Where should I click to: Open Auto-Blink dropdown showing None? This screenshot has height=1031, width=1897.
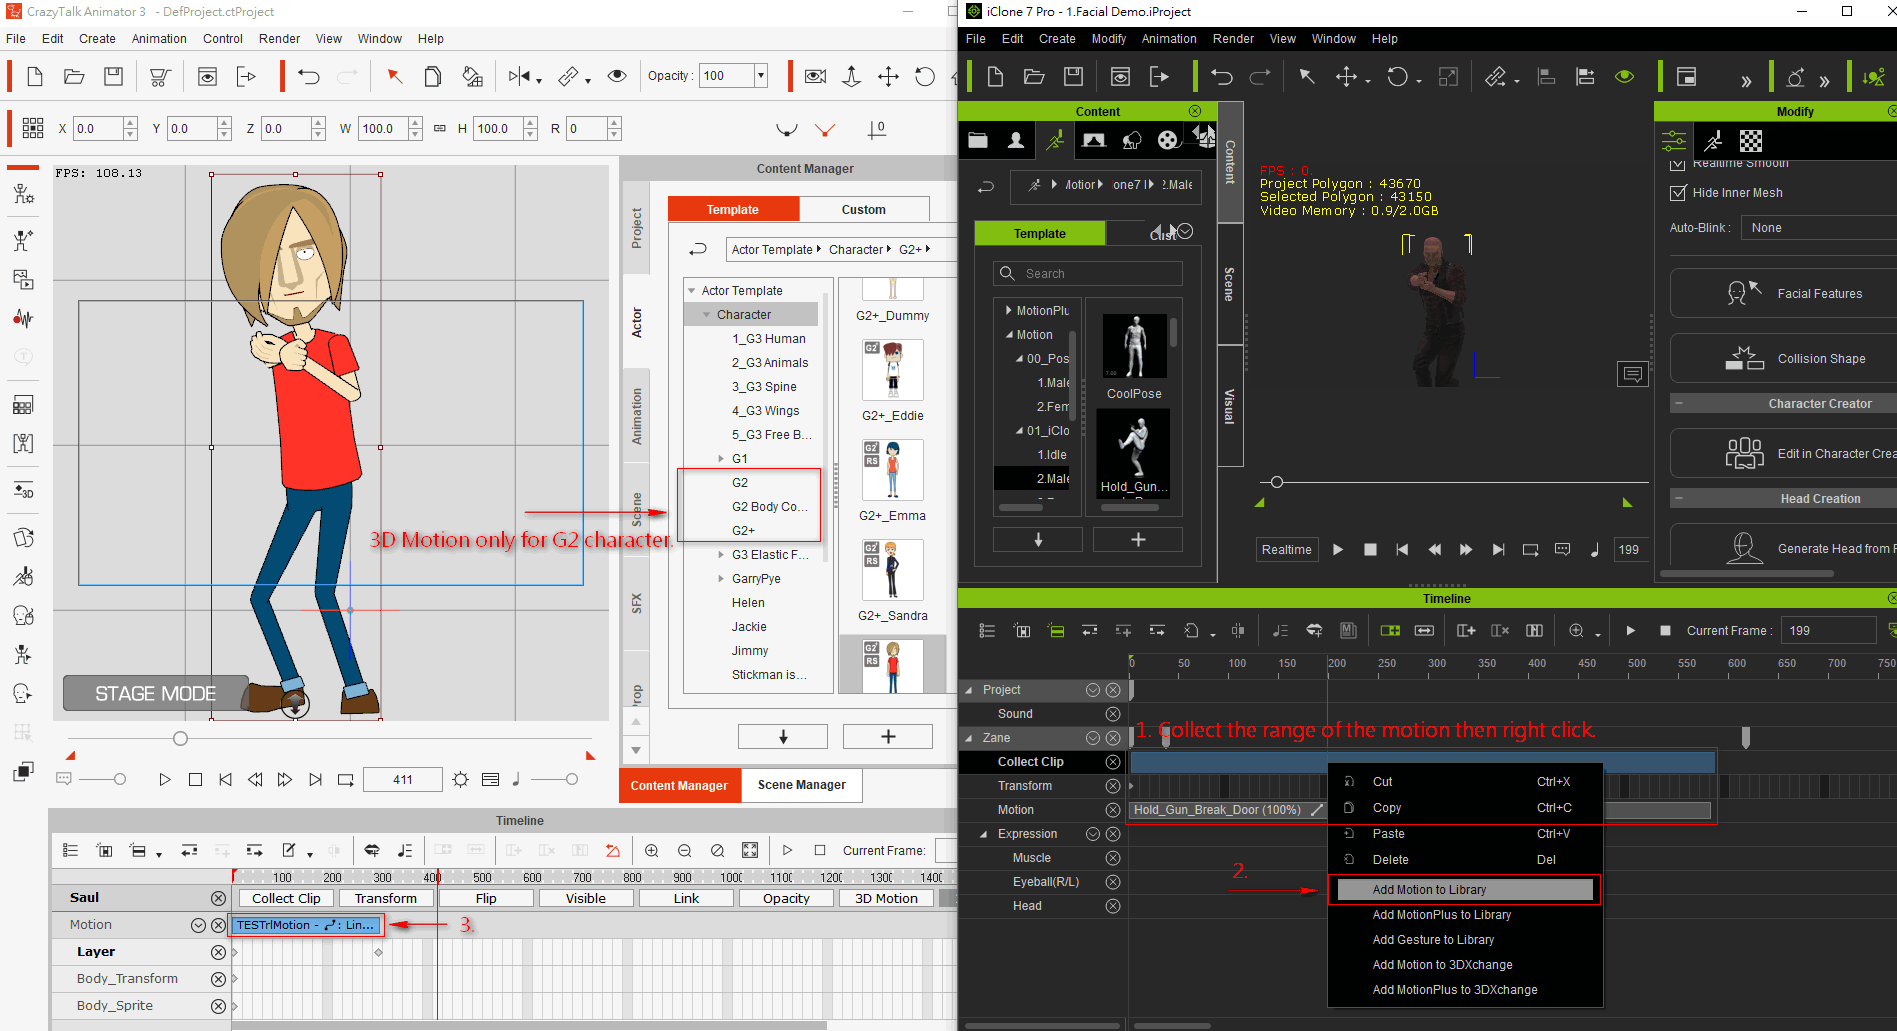tap(1818, 228)
